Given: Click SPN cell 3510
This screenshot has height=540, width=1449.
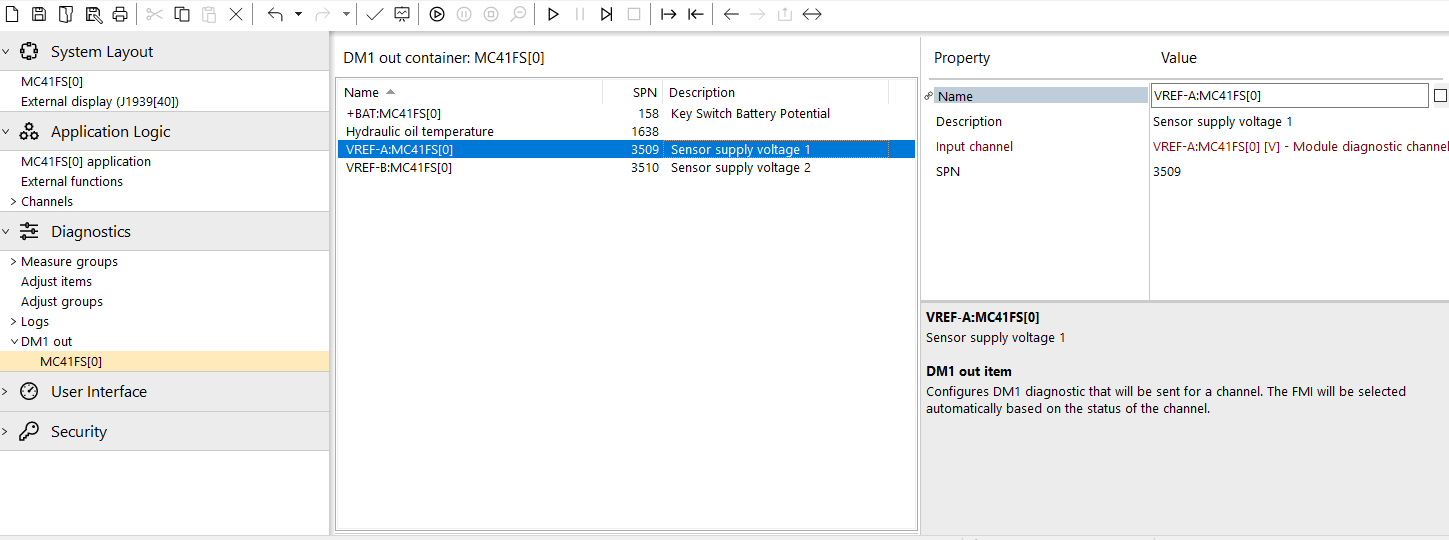Looking at the screenshot, I should click(x=645, y=167).
